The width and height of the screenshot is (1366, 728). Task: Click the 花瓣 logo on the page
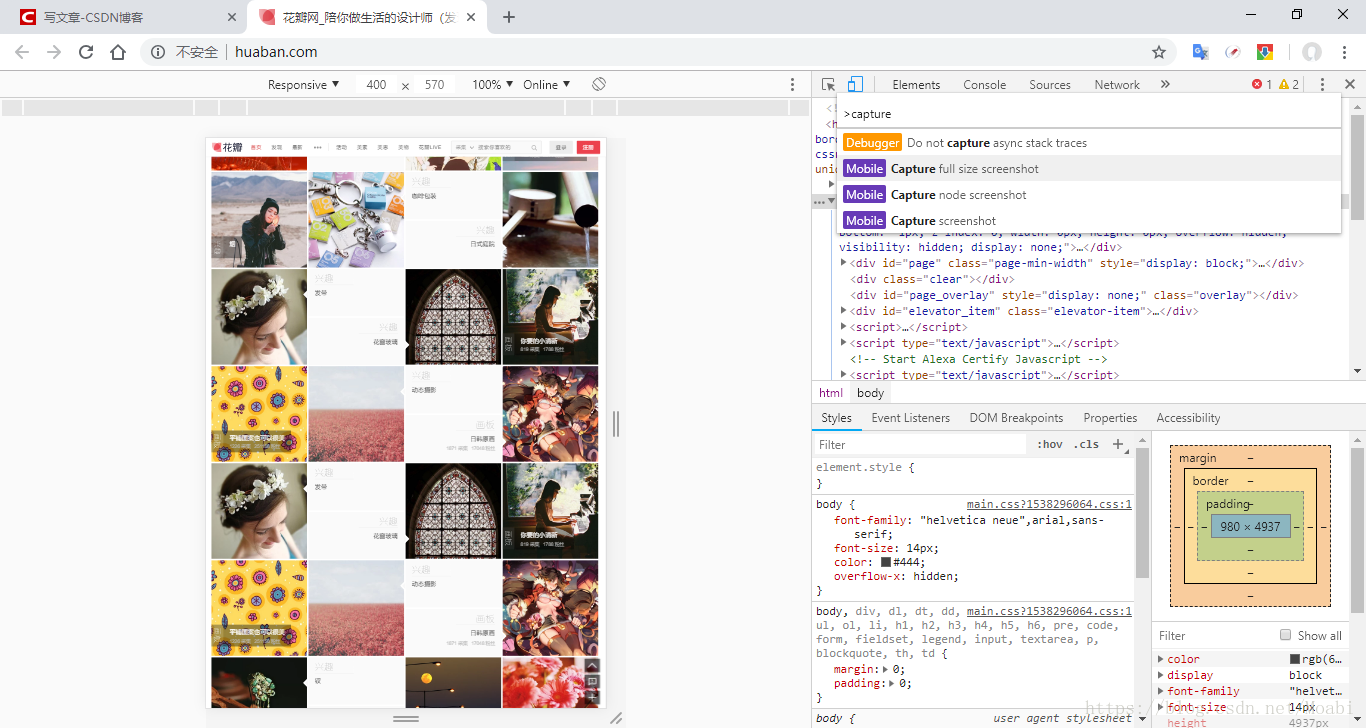point(228,147)
